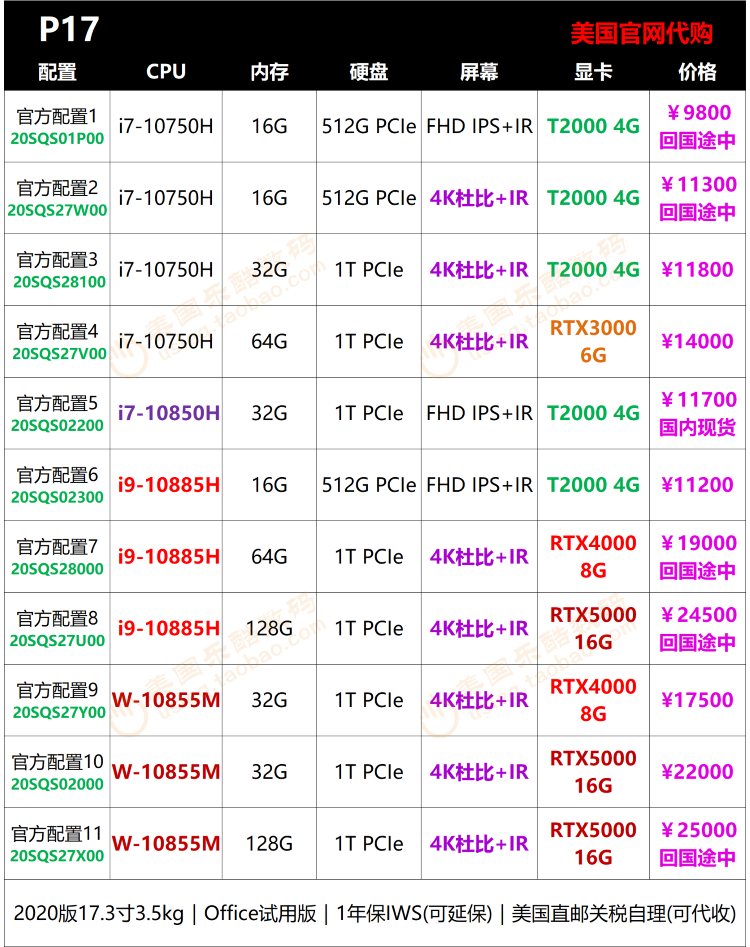Click the footer text 1年保IWS(可延保)
This screenshot has width=750, height=947.
point(414,913)
